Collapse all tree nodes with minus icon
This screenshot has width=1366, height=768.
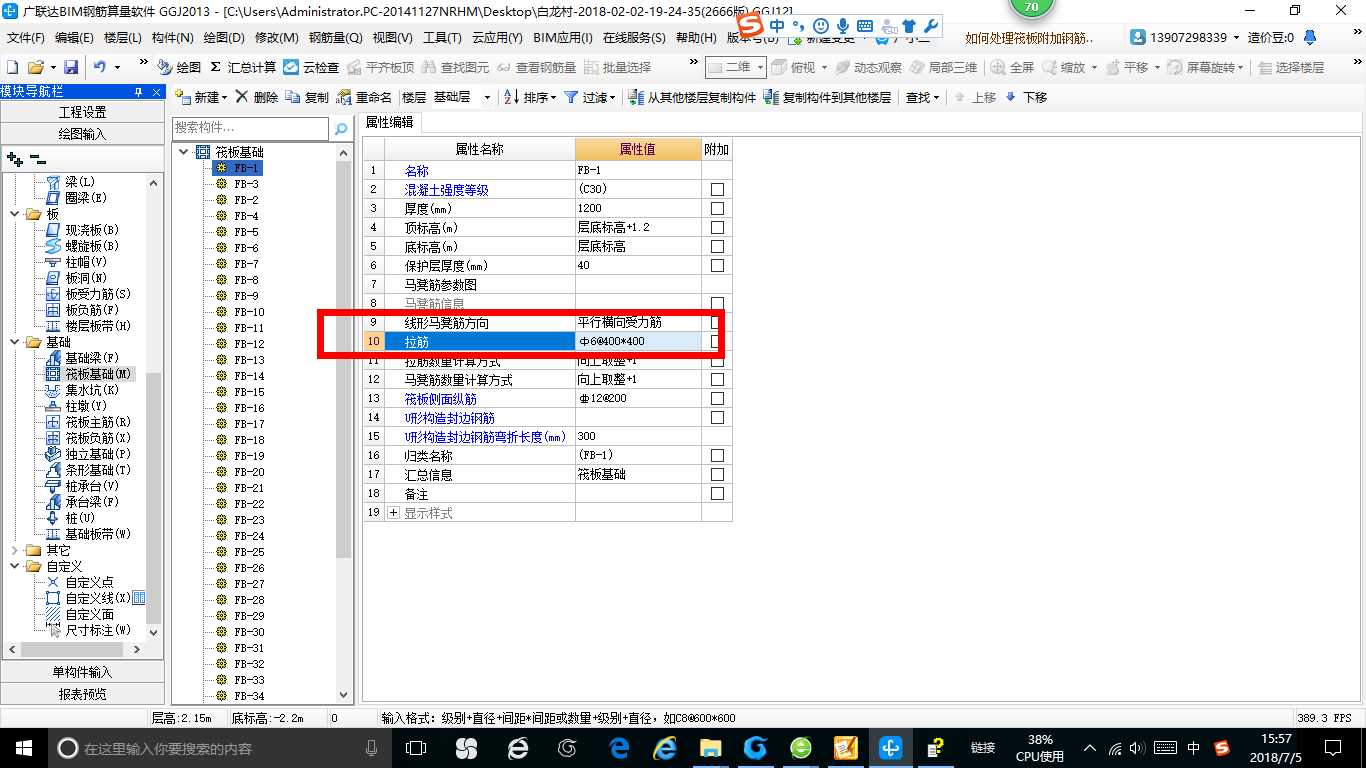37,159
